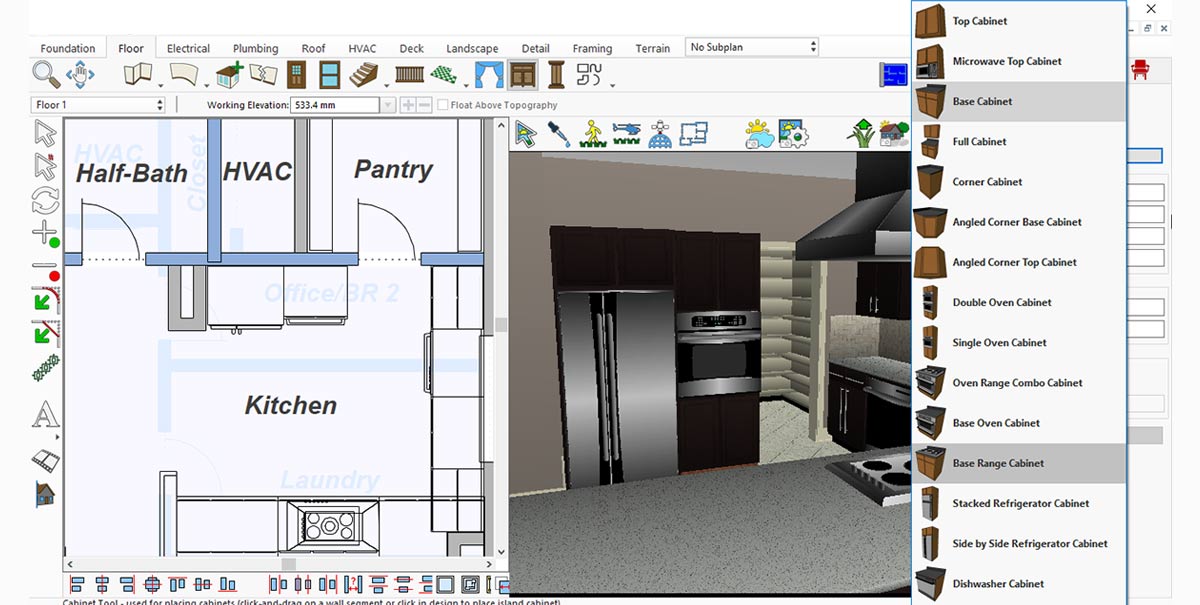Choose the walkthrough walking-person view icon
The image size is (1200, 605).
(593, 133)
